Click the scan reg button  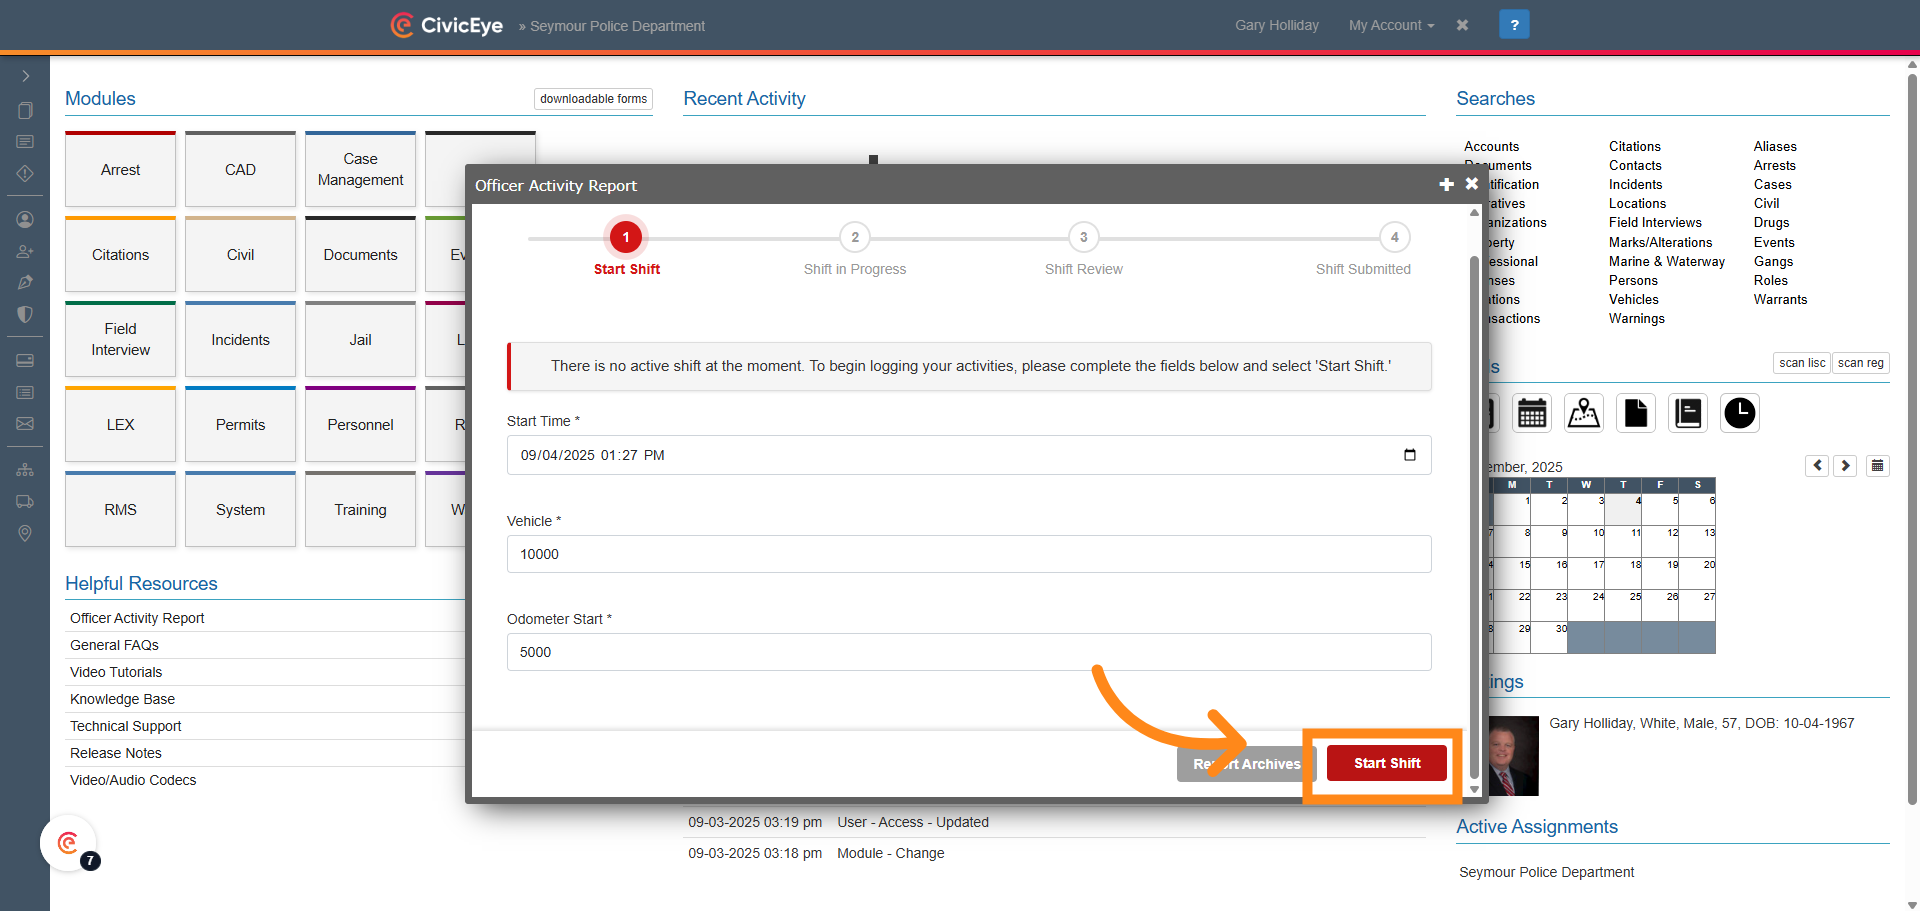pos(1860,363)
